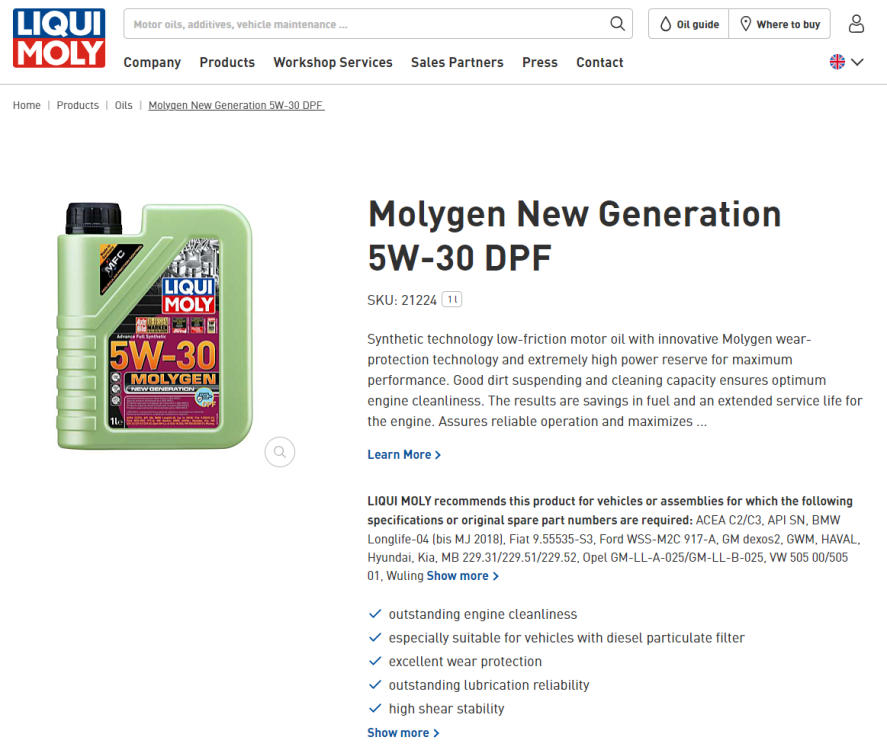Expand benefits list Show more link
Viewport: 887px width, 750px height.
pos(403,733)
